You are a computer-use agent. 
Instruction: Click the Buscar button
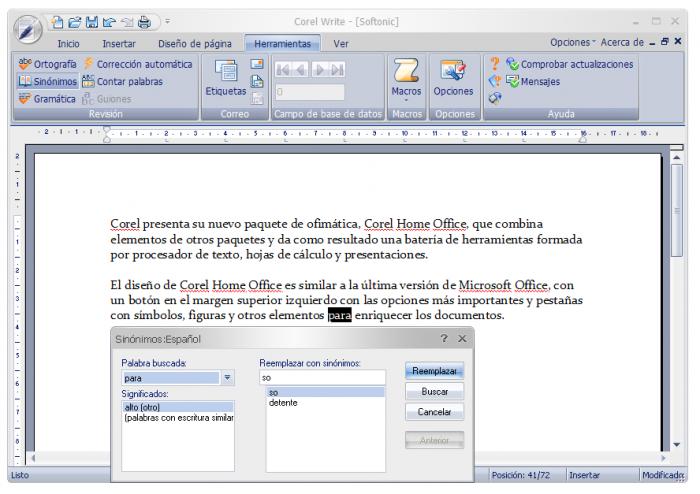click(x=434, y=391)
